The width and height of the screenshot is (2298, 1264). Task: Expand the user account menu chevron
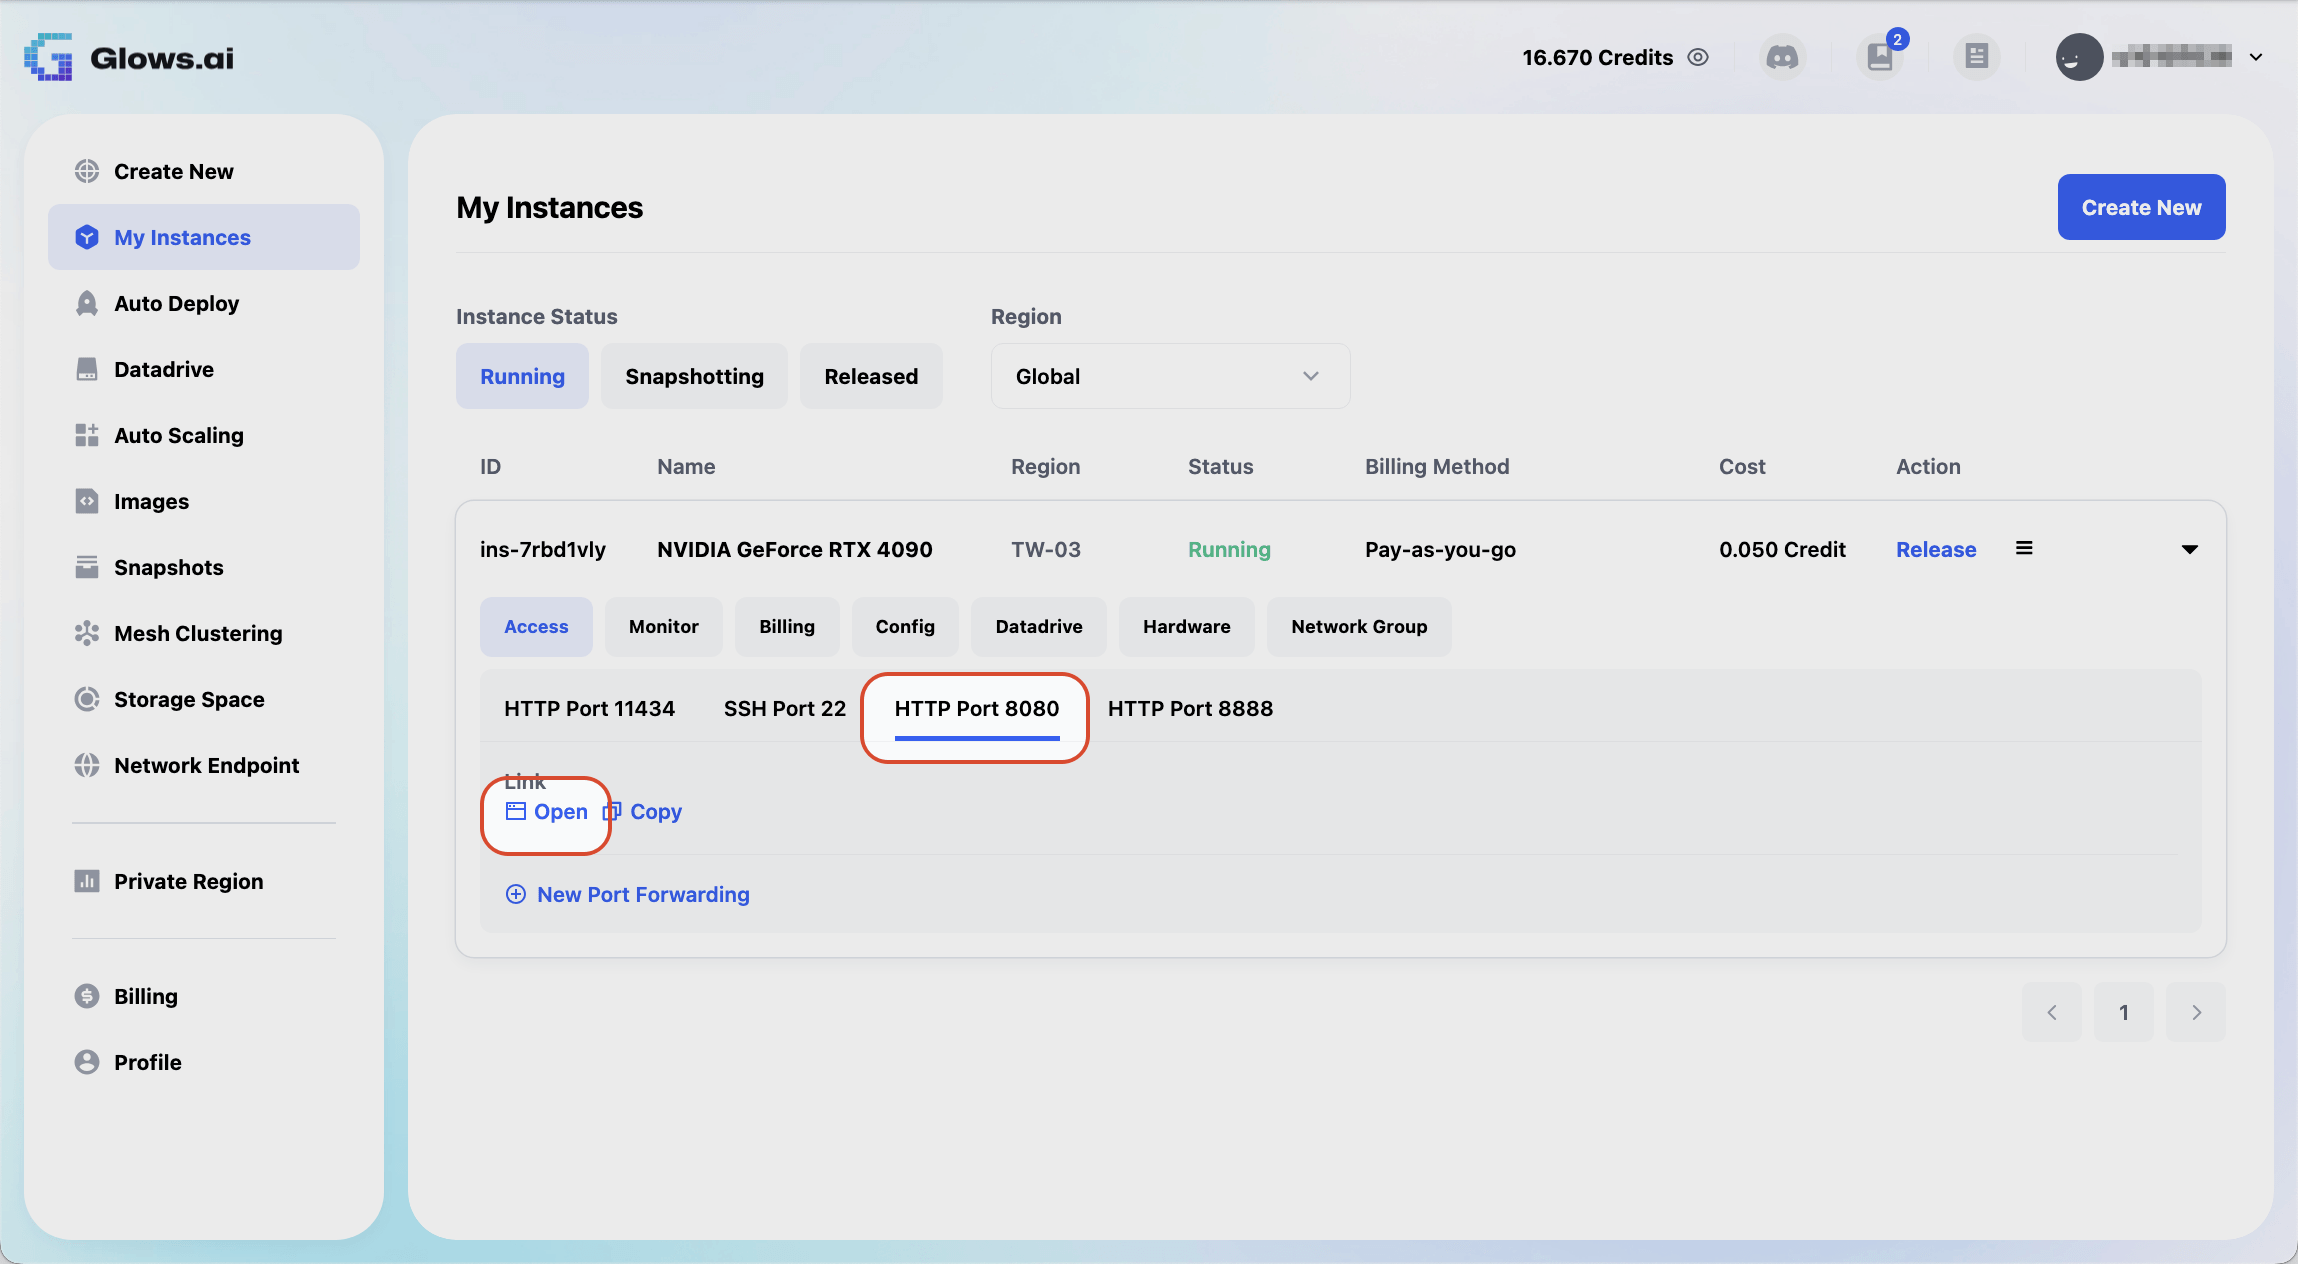2256,57
